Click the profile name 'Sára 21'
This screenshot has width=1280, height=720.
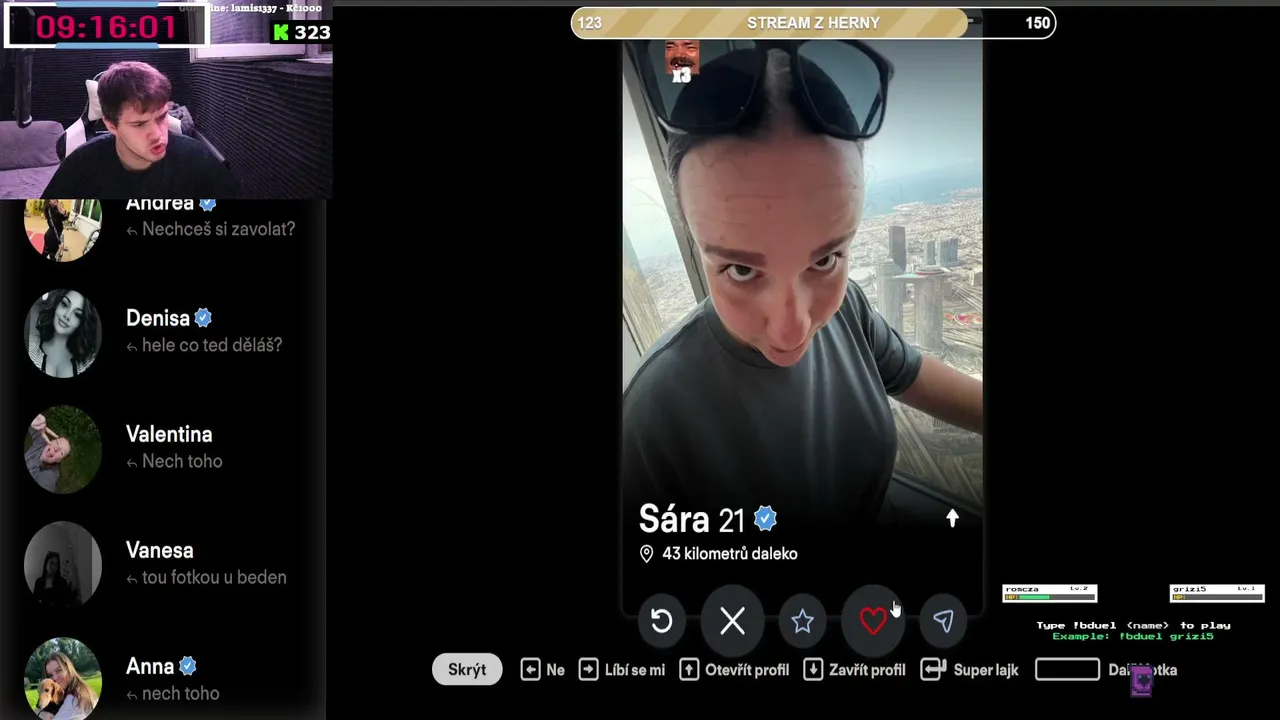tap(692, 519)
